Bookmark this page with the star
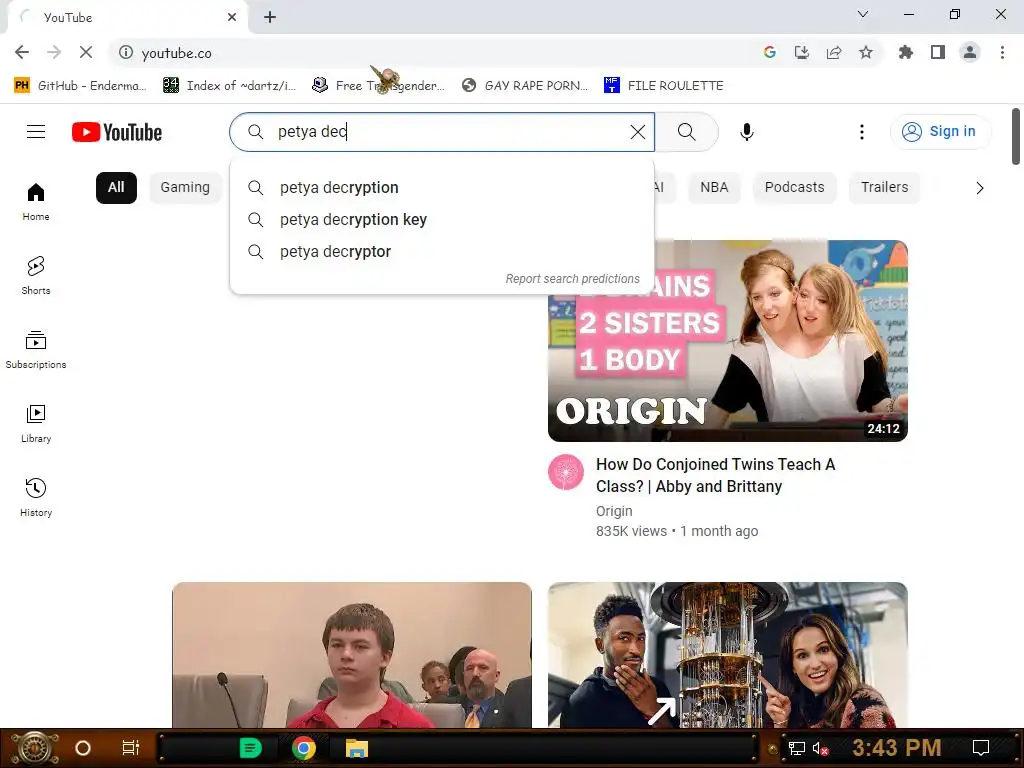 coord(865,52)
